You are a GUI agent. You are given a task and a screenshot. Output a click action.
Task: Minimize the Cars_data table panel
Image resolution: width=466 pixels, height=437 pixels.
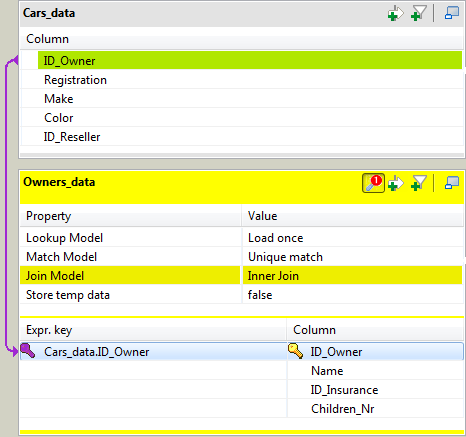pos(452,13)
